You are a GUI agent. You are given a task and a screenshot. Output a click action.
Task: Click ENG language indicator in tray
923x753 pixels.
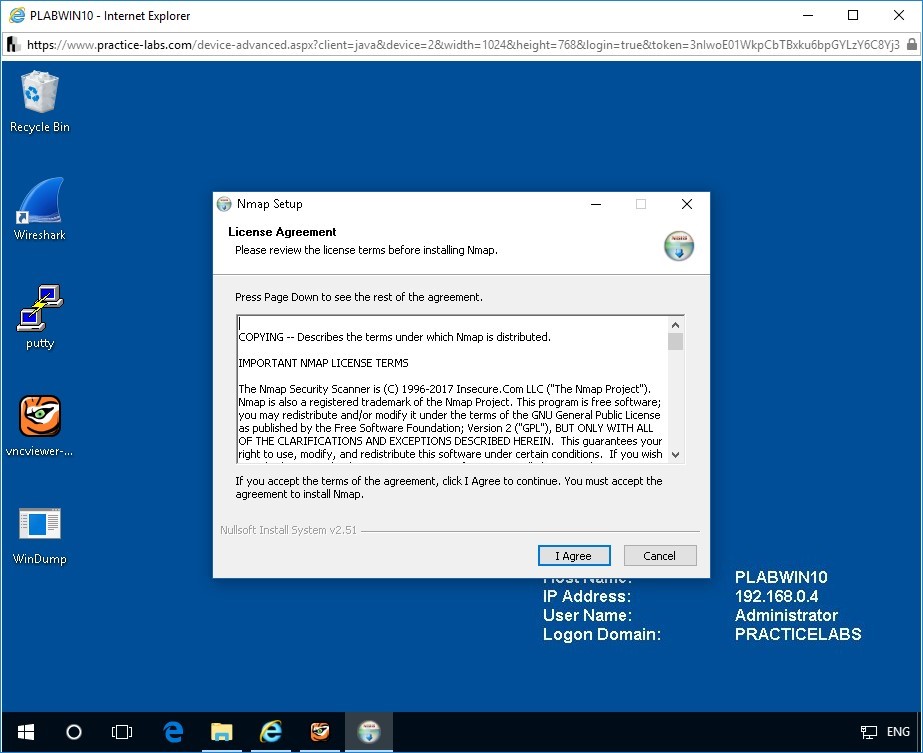pos(898,732)
